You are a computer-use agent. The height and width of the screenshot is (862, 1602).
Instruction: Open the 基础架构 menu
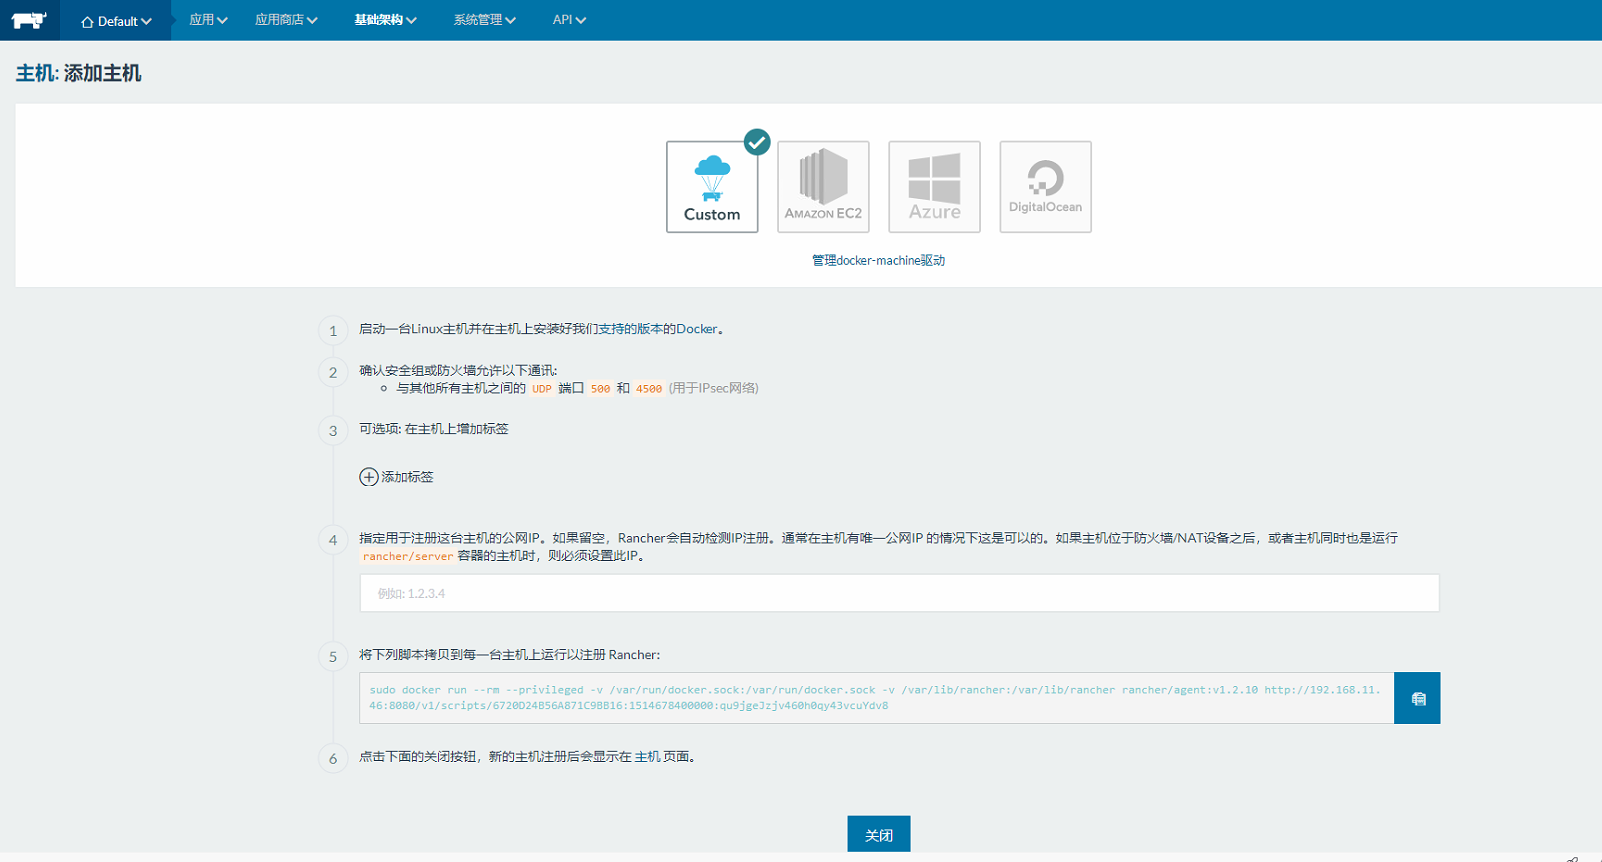(x=385, y=20)
